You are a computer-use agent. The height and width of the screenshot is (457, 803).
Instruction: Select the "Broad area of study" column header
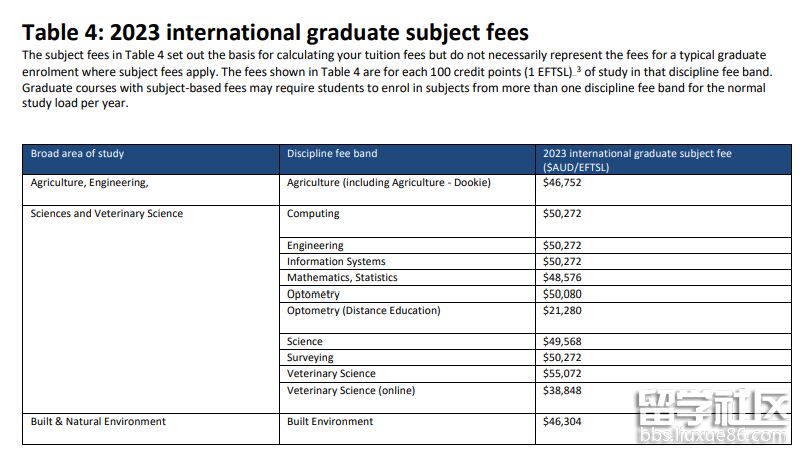click(77, 154)
